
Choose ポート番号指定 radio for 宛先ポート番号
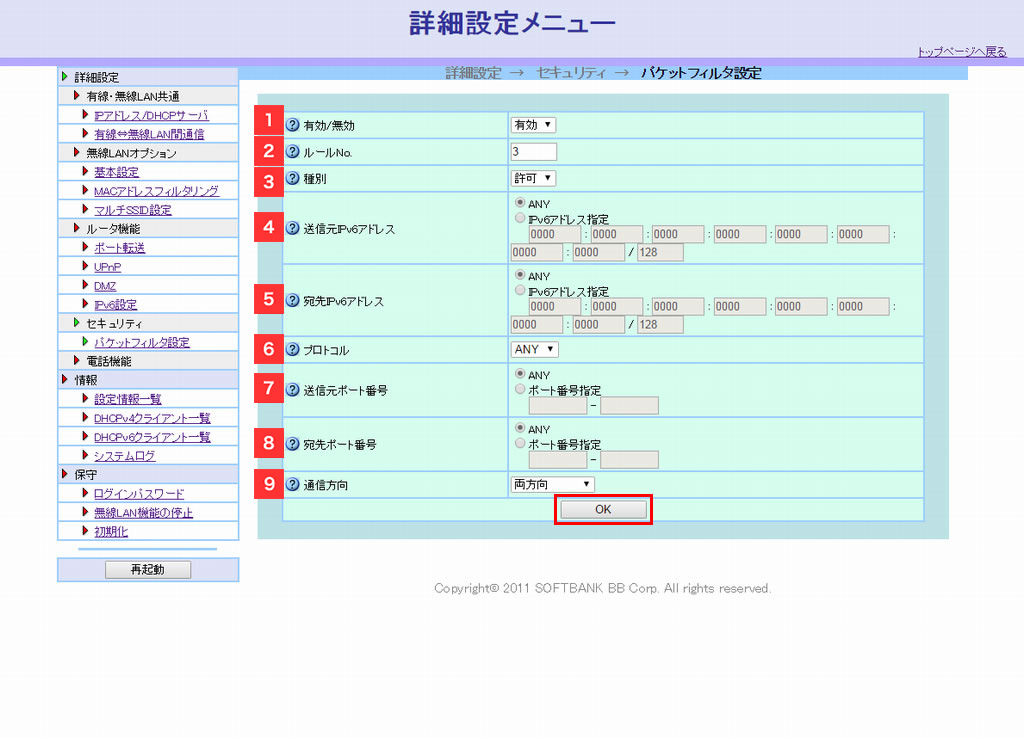point(518,444)
